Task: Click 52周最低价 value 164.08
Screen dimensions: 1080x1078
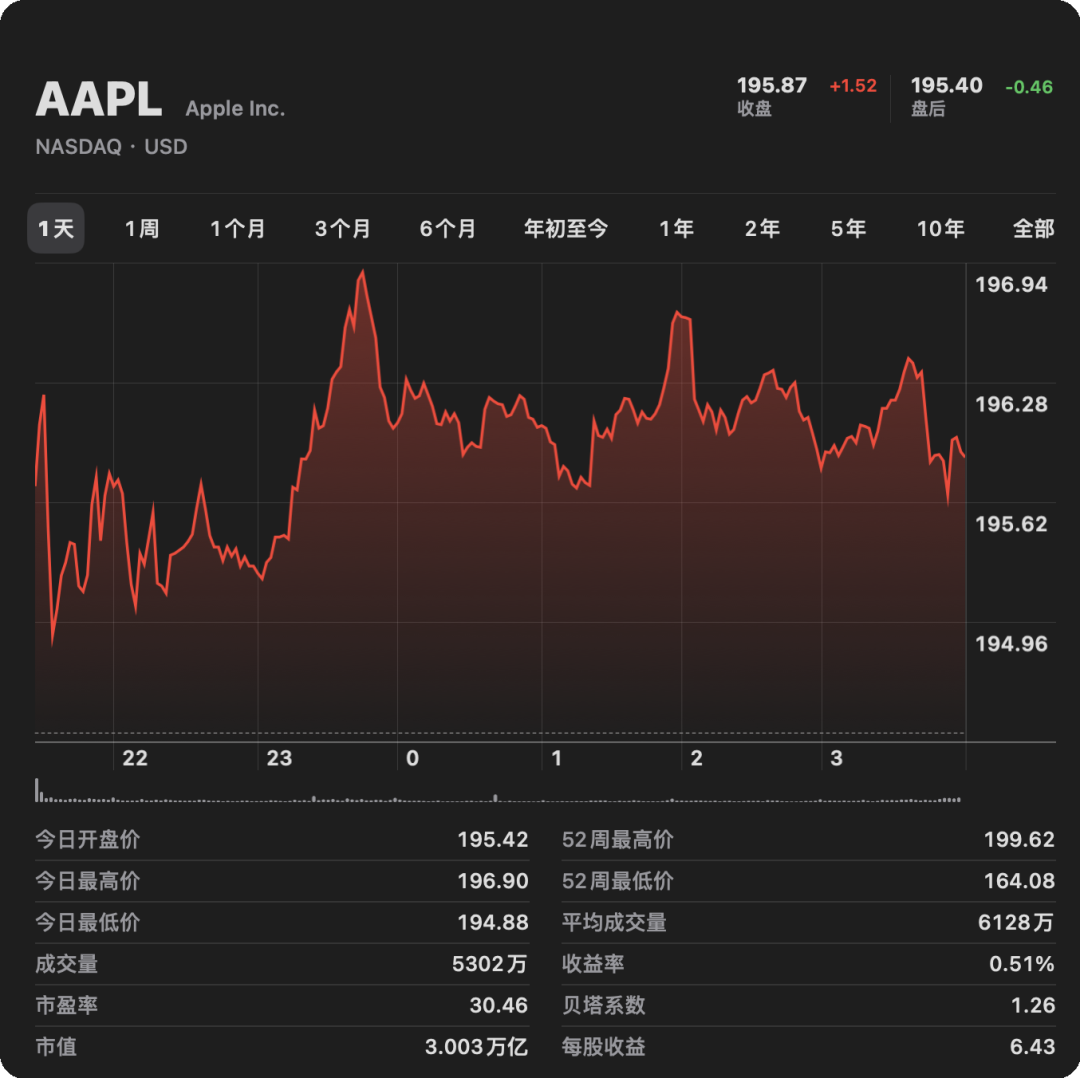Action: coord(1019,881)
